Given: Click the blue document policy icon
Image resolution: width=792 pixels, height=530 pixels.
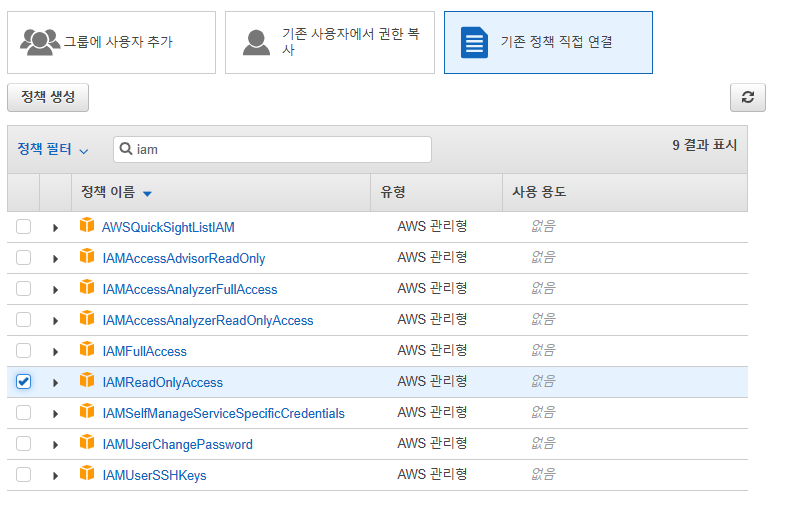Looking at the screenshot, I should (474, 42).
